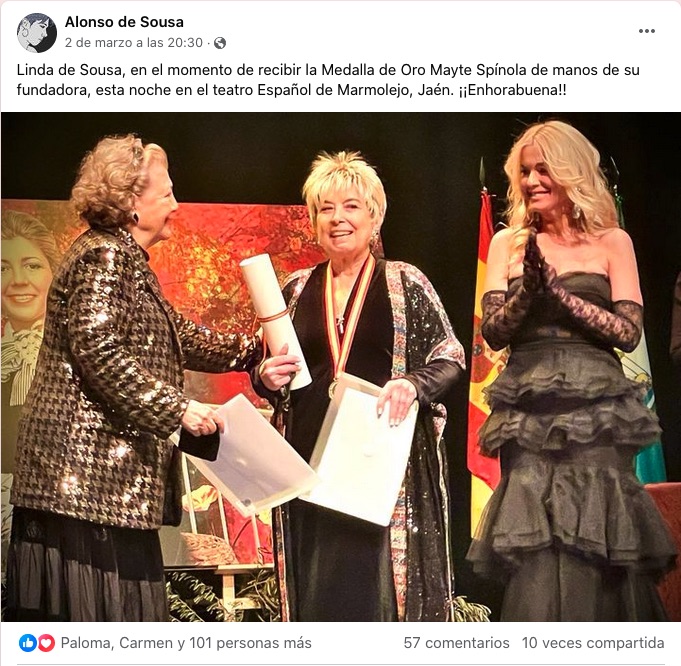Click the public globe audience icon
This screenshot has height=666, width=681.
tap(220, 43)
